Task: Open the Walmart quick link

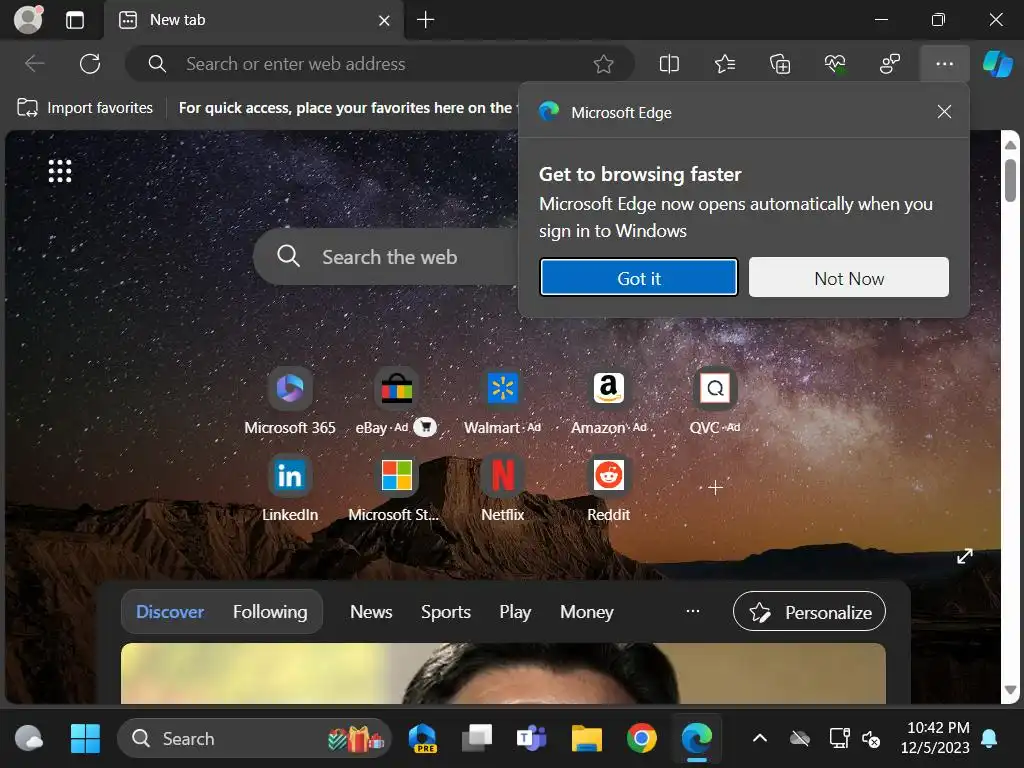Action: click(502, 400)
